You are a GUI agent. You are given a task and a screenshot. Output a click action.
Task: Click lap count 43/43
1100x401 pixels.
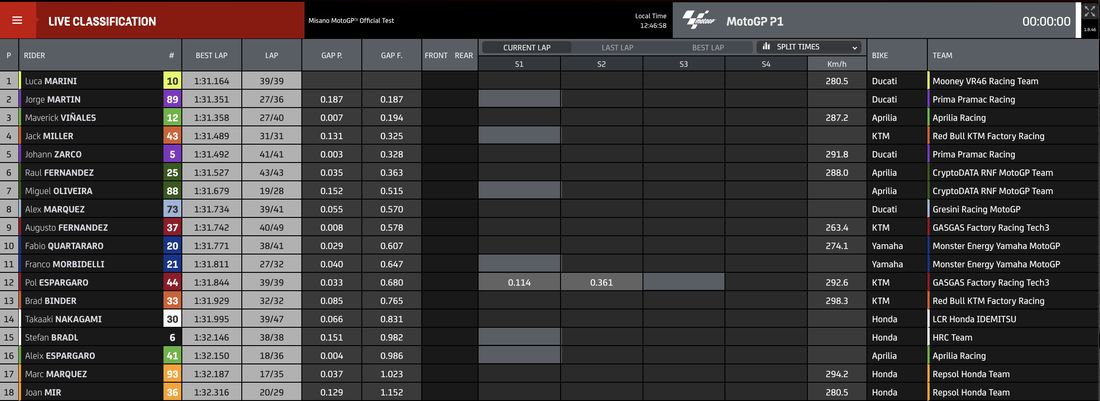point(271,172)
